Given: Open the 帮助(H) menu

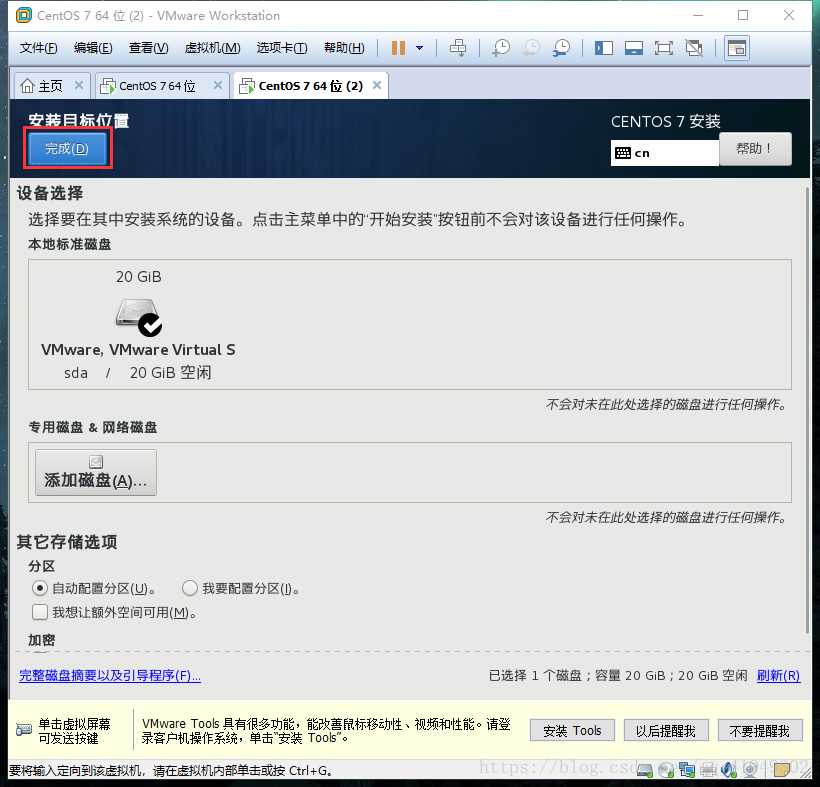Looking at the screenshot, I should (x=344, y=48).
